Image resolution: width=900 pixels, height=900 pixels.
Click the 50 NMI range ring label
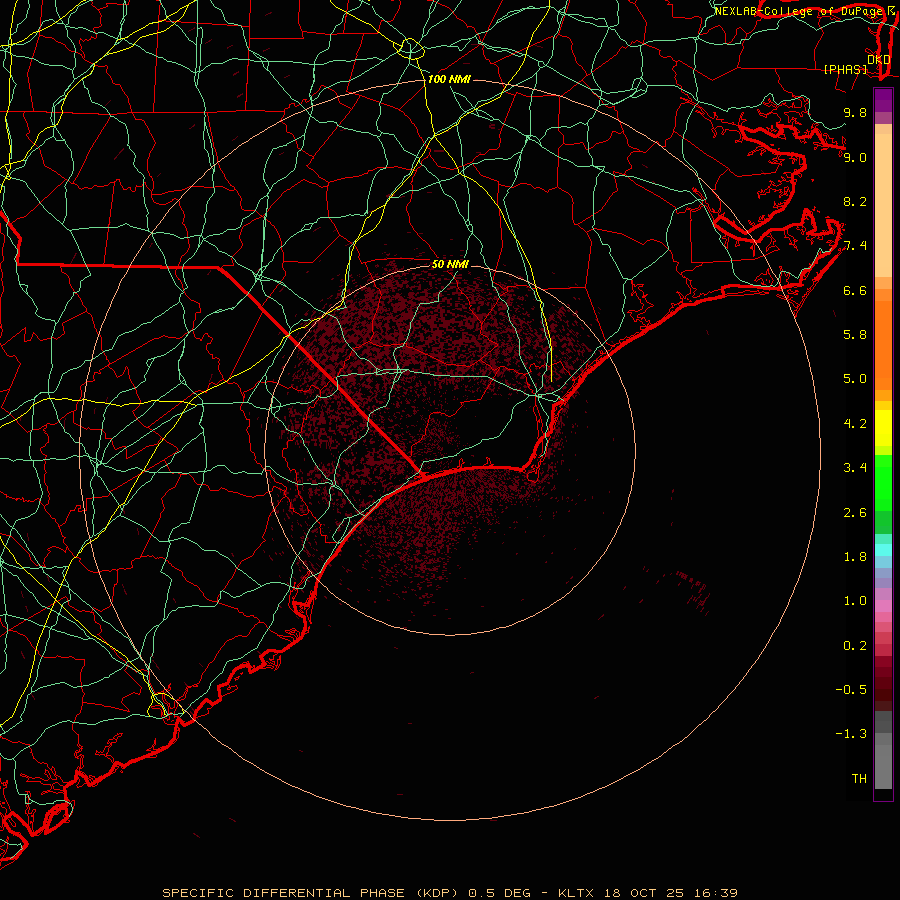pyautogui.click(x=450, y=264)
